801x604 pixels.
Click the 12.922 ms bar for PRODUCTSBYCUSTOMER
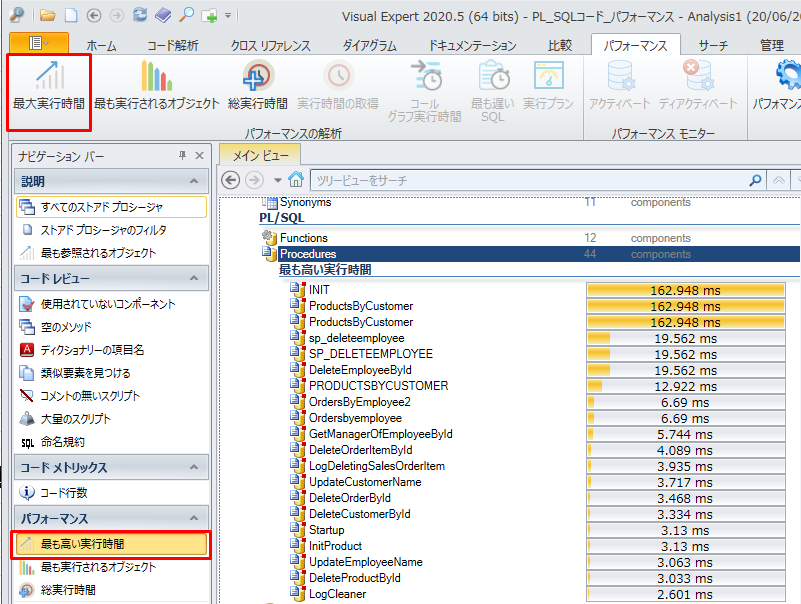click(x=686, y=386)
